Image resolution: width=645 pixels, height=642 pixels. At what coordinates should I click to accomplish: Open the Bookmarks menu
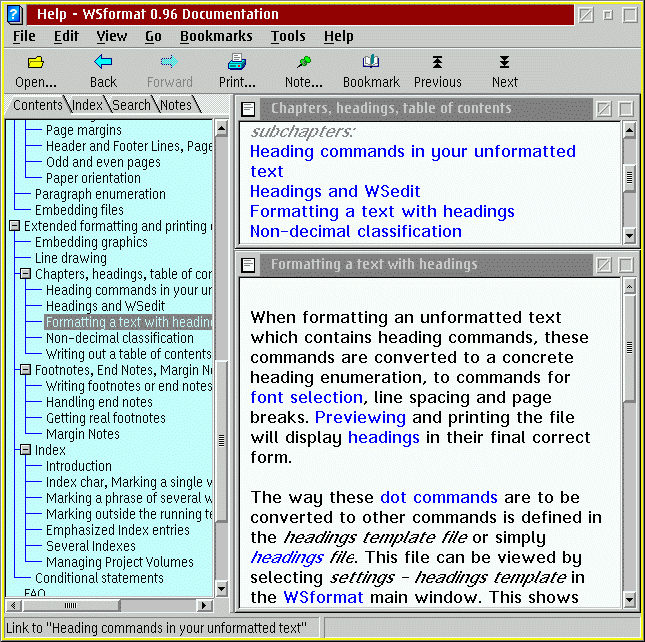click(216, 36)
